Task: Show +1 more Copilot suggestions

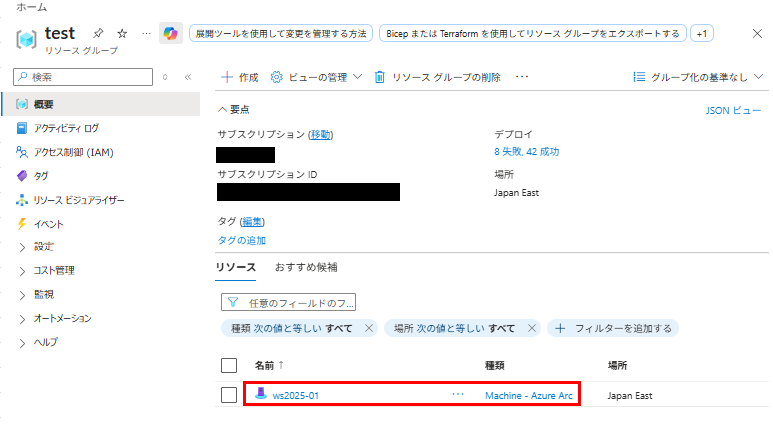Action: click(702, 34)
